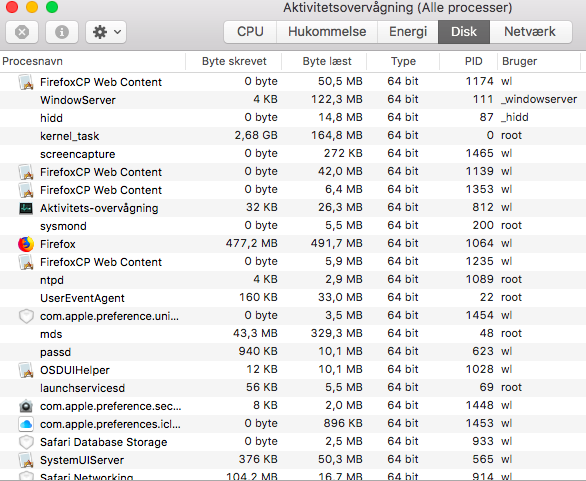Click icon of FirefoxCP Web Content PID 1235
586x481 pixels.
tap(26, 262)
